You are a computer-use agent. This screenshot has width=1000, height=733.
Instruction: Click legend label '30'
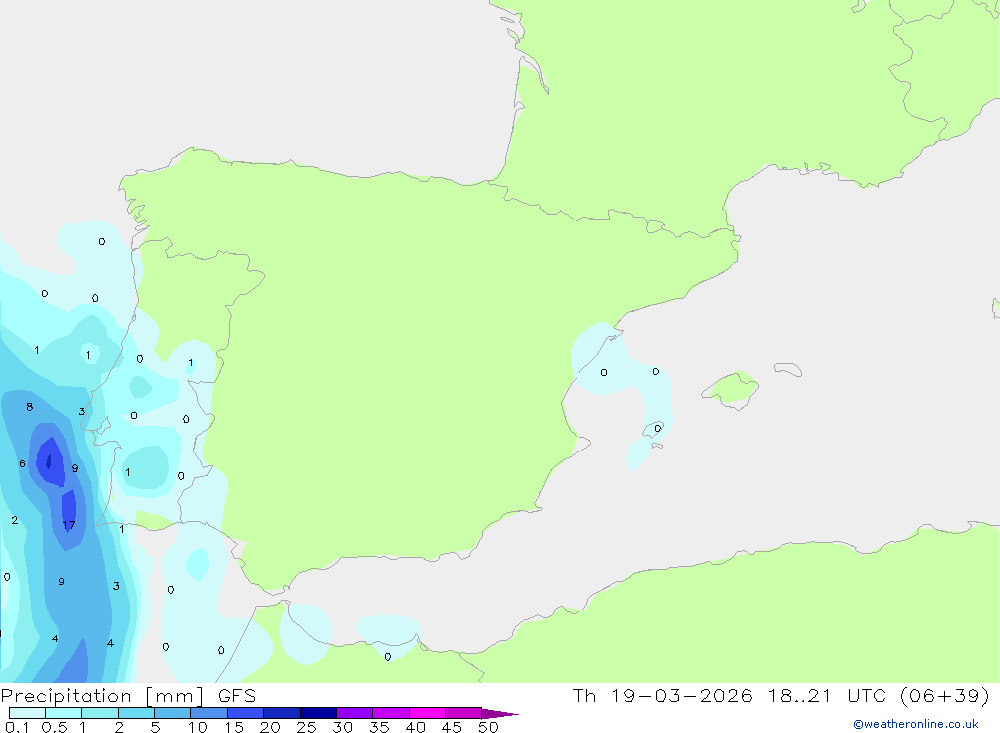coord(342,727)
